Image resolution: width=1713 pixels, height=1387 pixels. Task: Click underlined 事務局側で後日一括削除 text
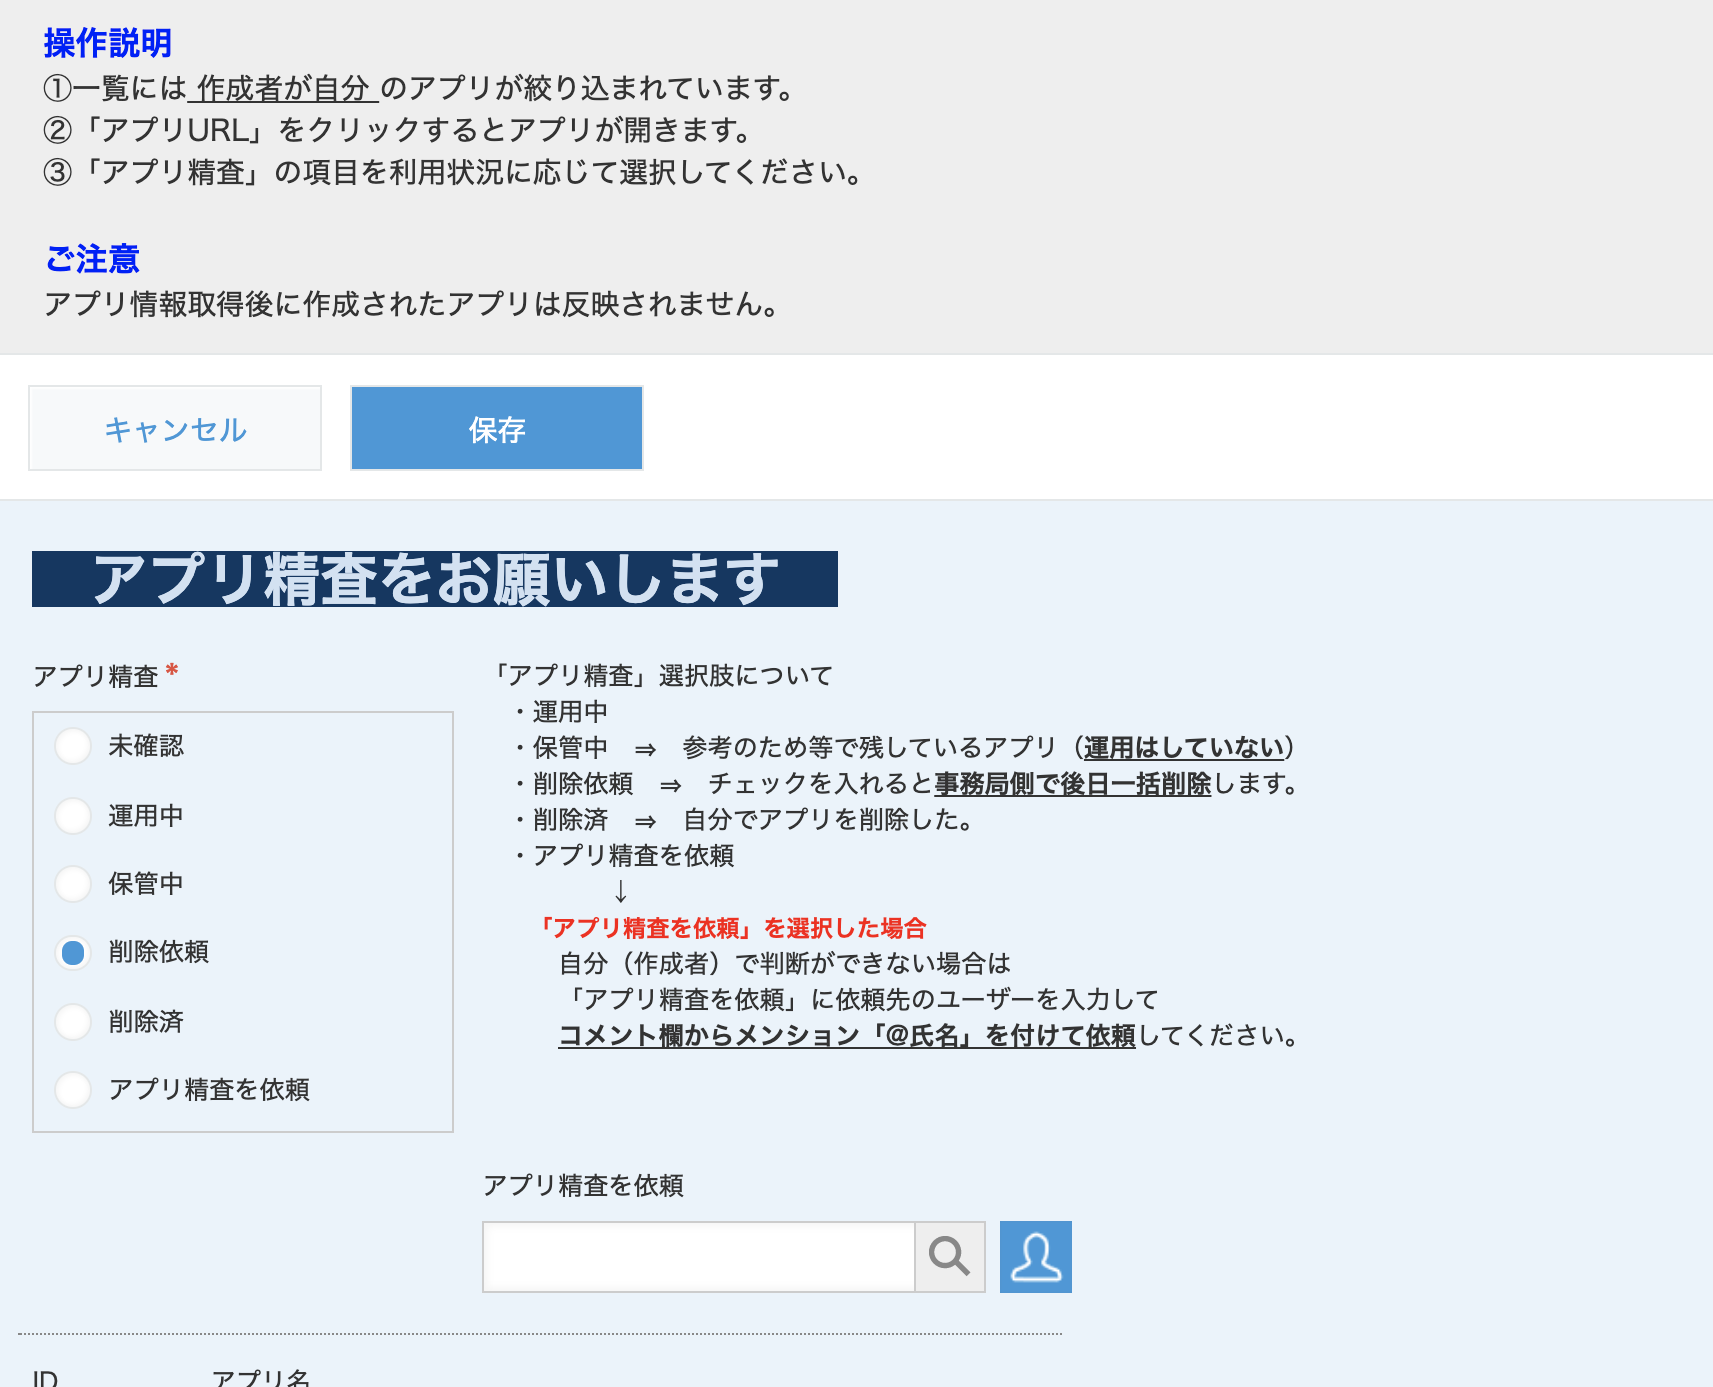pos(1073,784)
